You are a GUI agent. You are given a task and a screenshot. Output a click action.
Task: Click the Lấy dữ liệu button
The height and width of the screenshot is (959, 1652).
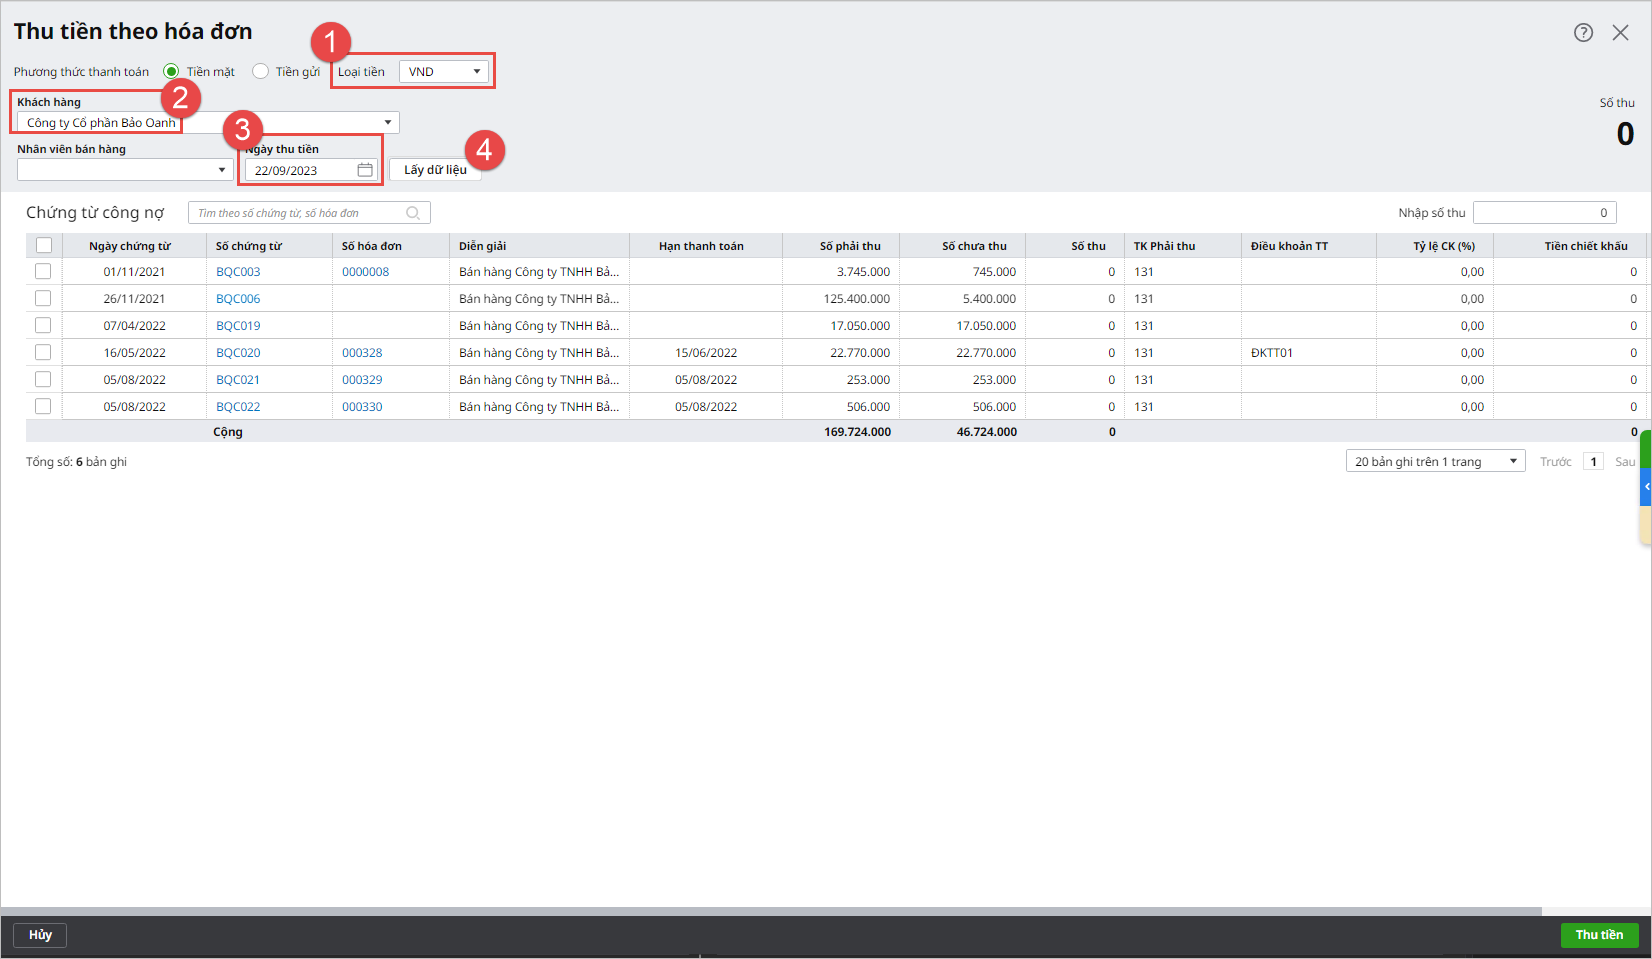tap(435, 170)
